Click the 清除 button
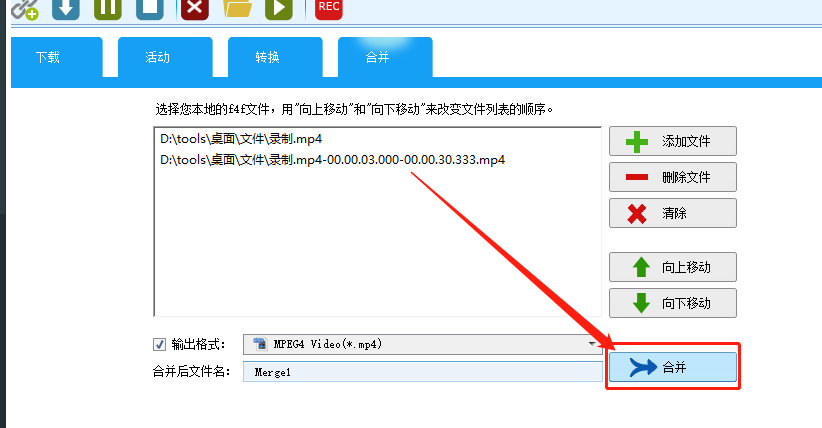822x428 pixels. coord(673,213)
